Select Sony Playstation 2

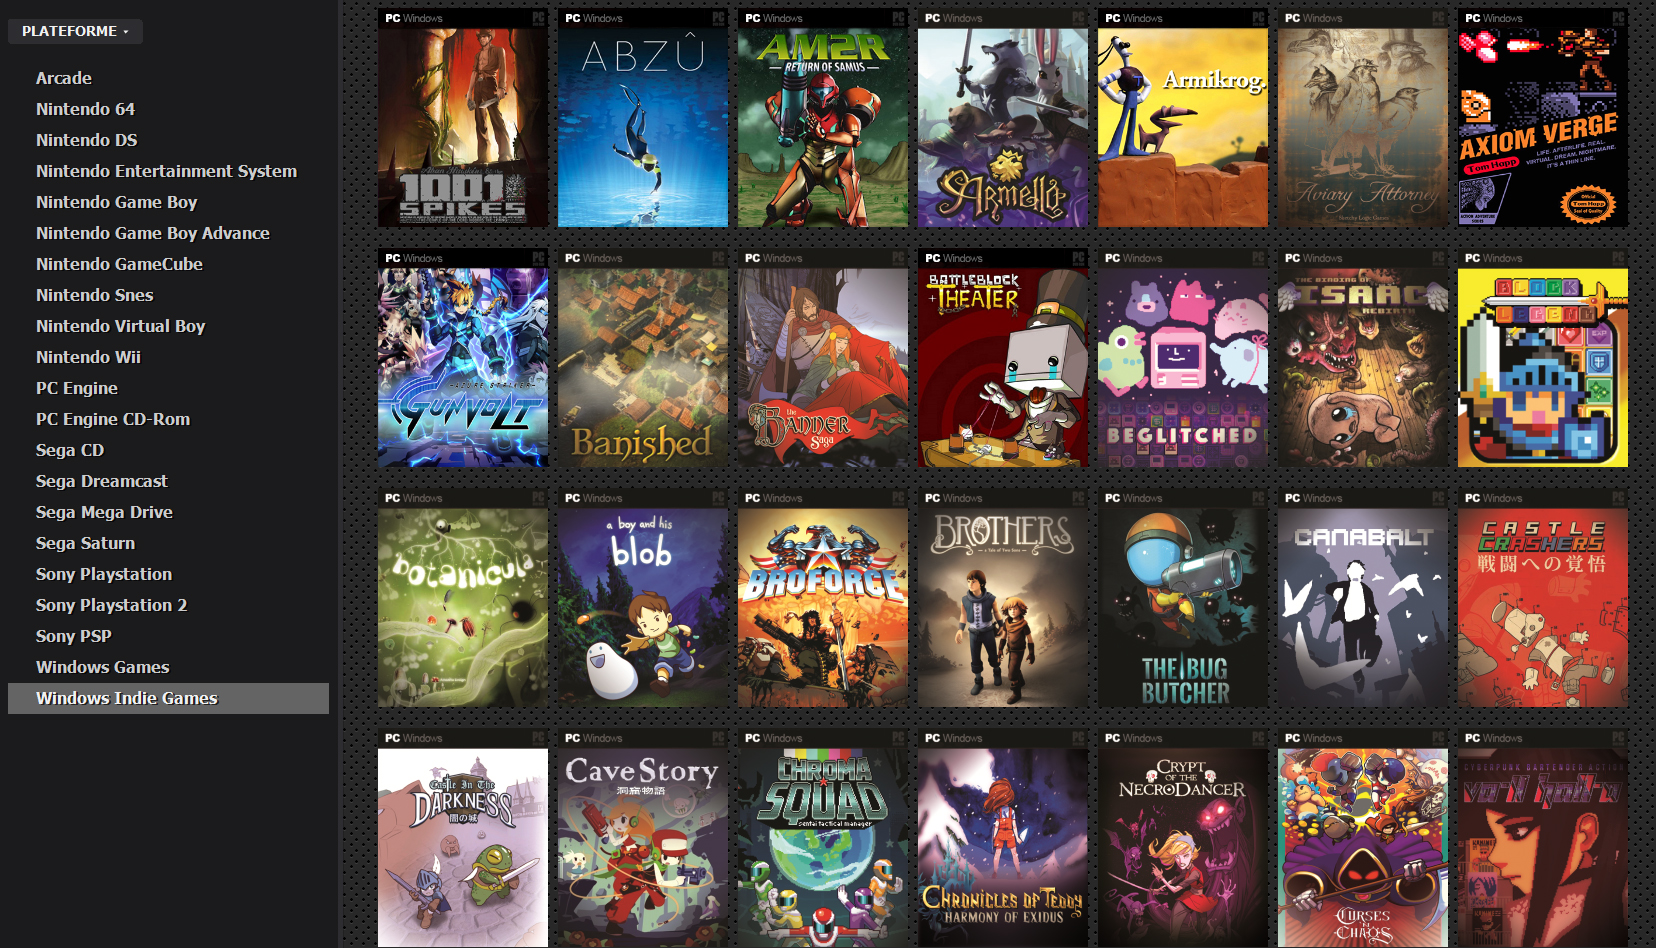tap(112, 605)
